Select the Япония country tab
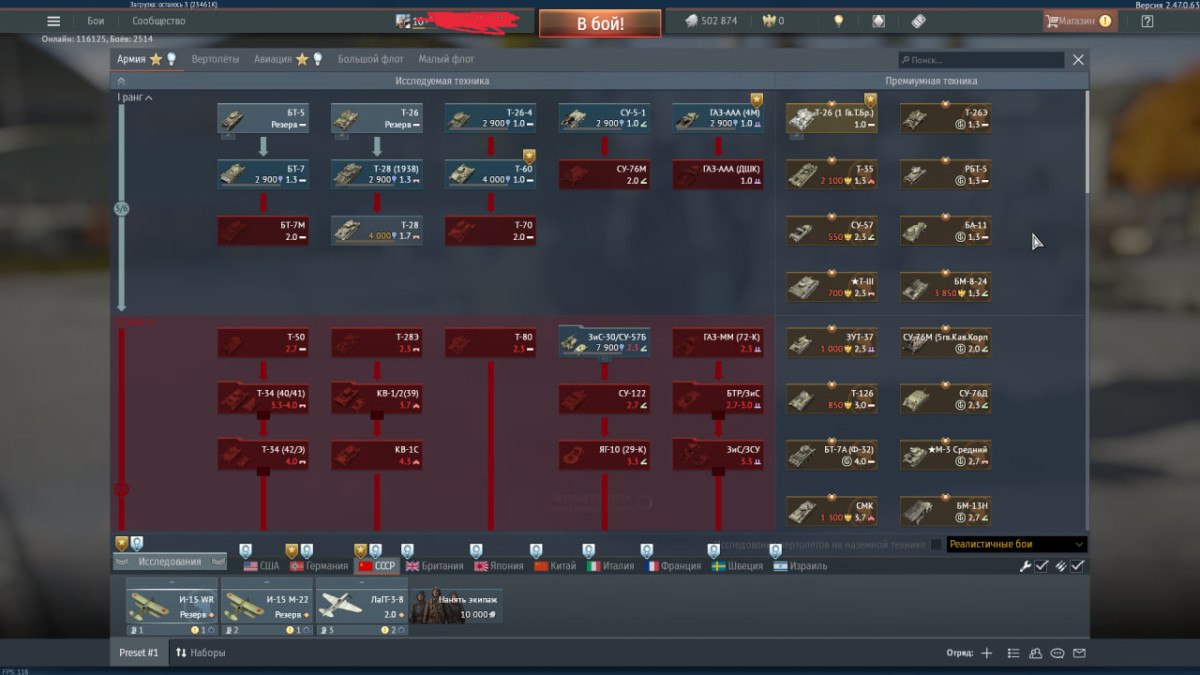The height and width of the screenshot is (675, 1200). coord(499,566)
